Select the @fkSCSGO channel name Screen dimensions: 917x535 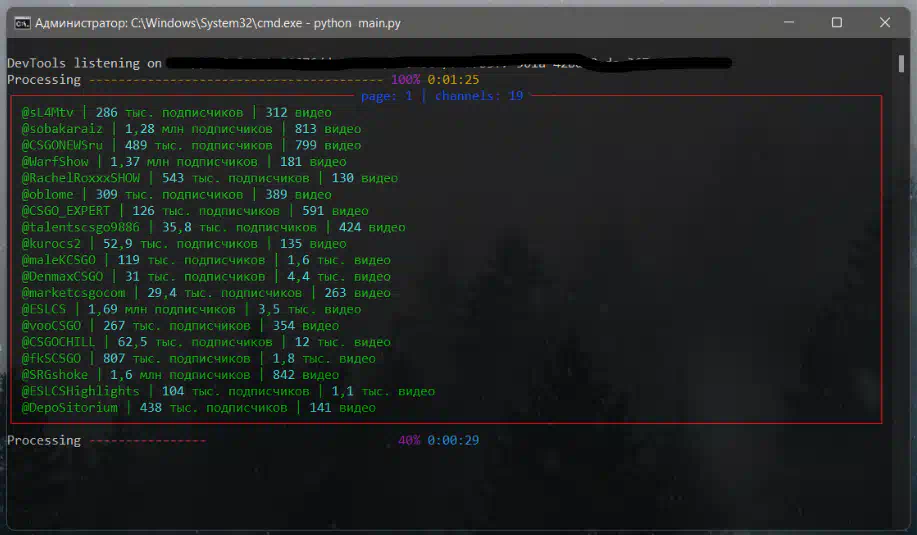pos(51,358)
